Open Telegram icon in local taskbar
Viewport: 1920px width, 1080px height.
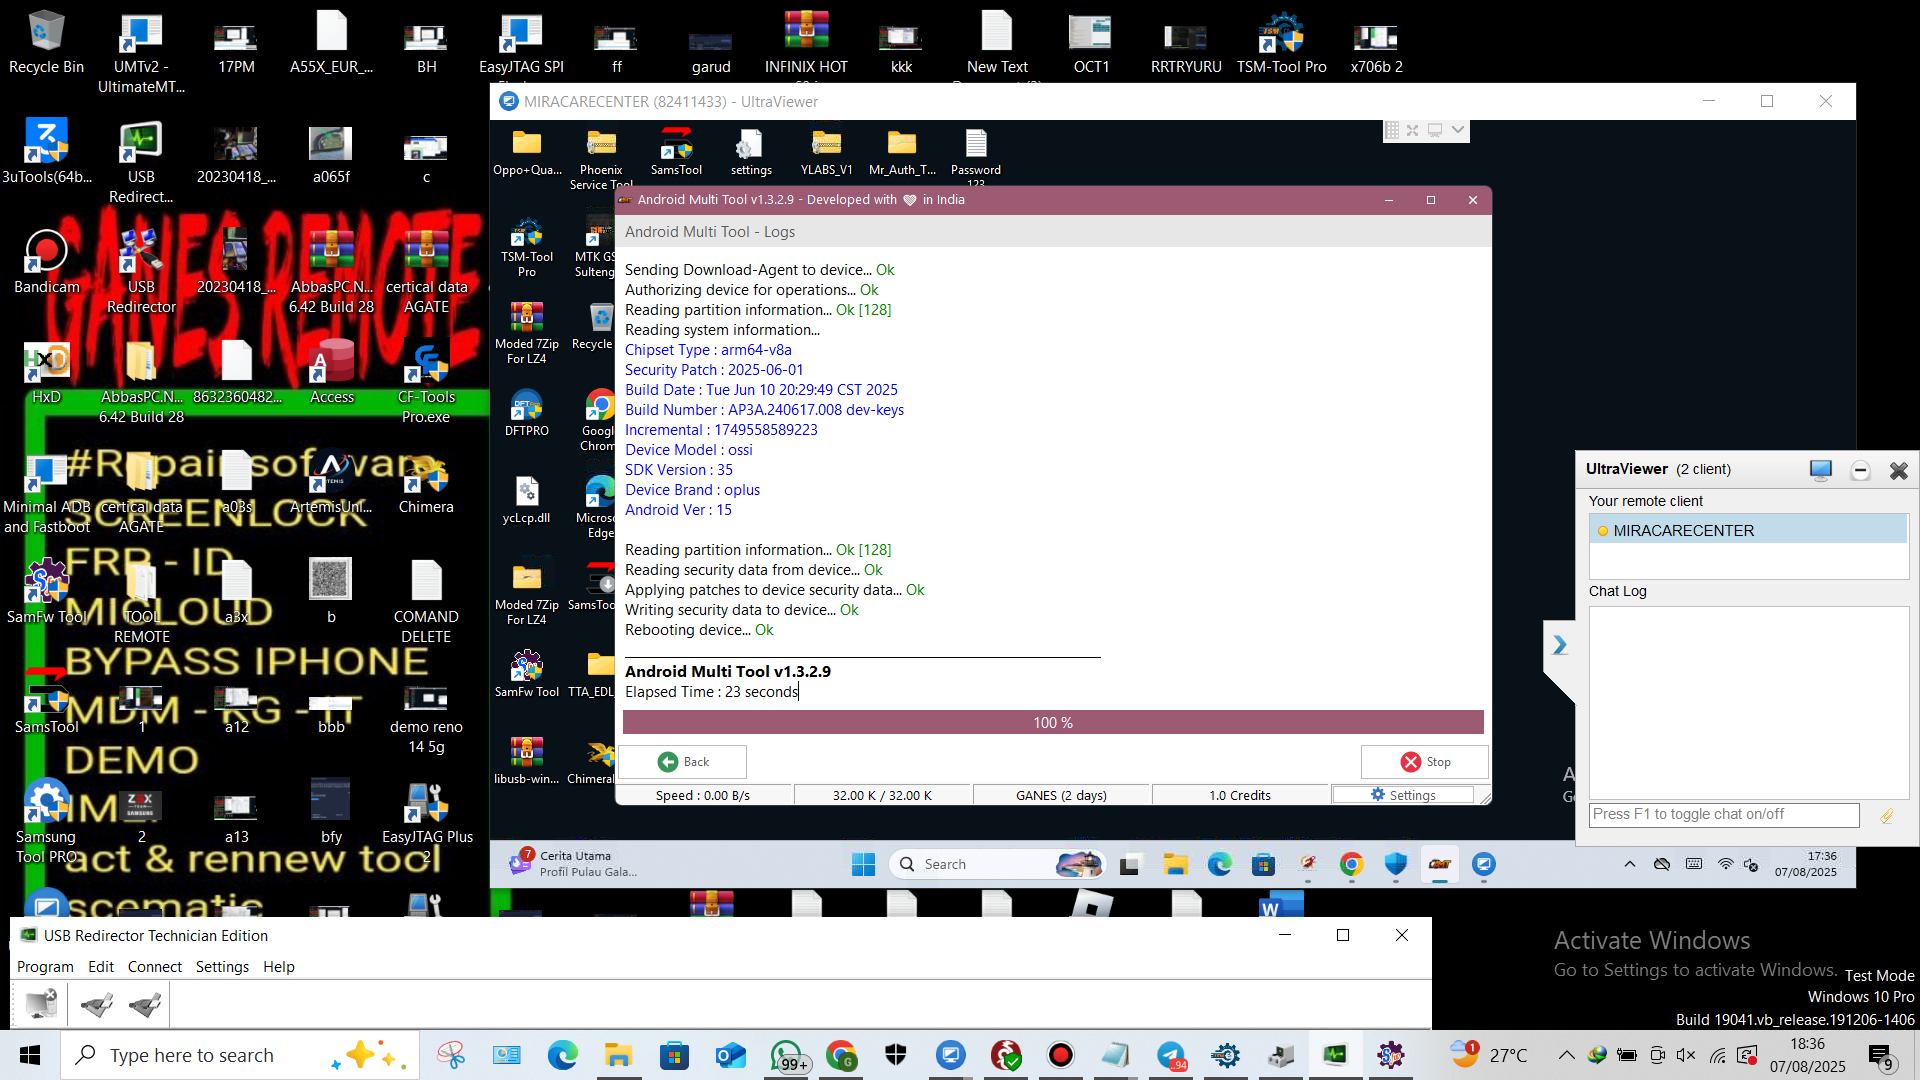pyautogui.click(x=1171, y=1055)
